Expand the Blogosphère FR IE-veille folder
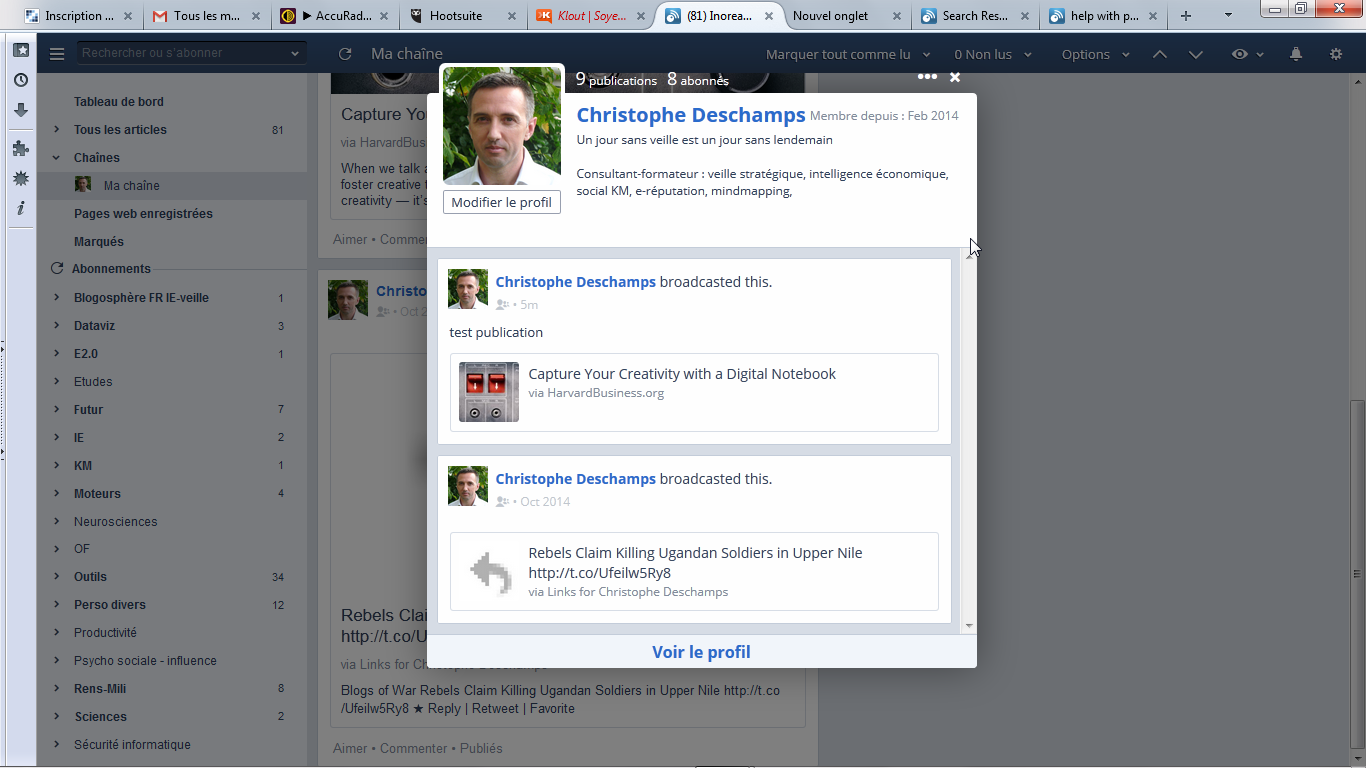 tap(57, 297)
